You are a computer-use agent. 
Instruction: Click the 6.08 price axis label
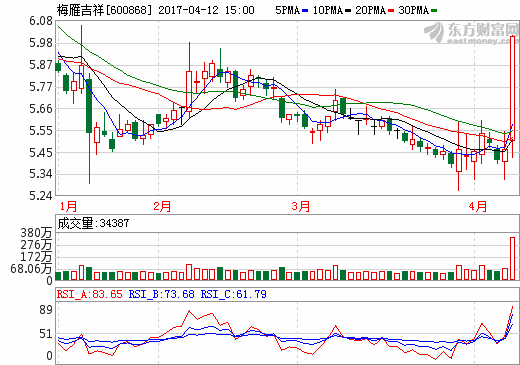point(41,21)
